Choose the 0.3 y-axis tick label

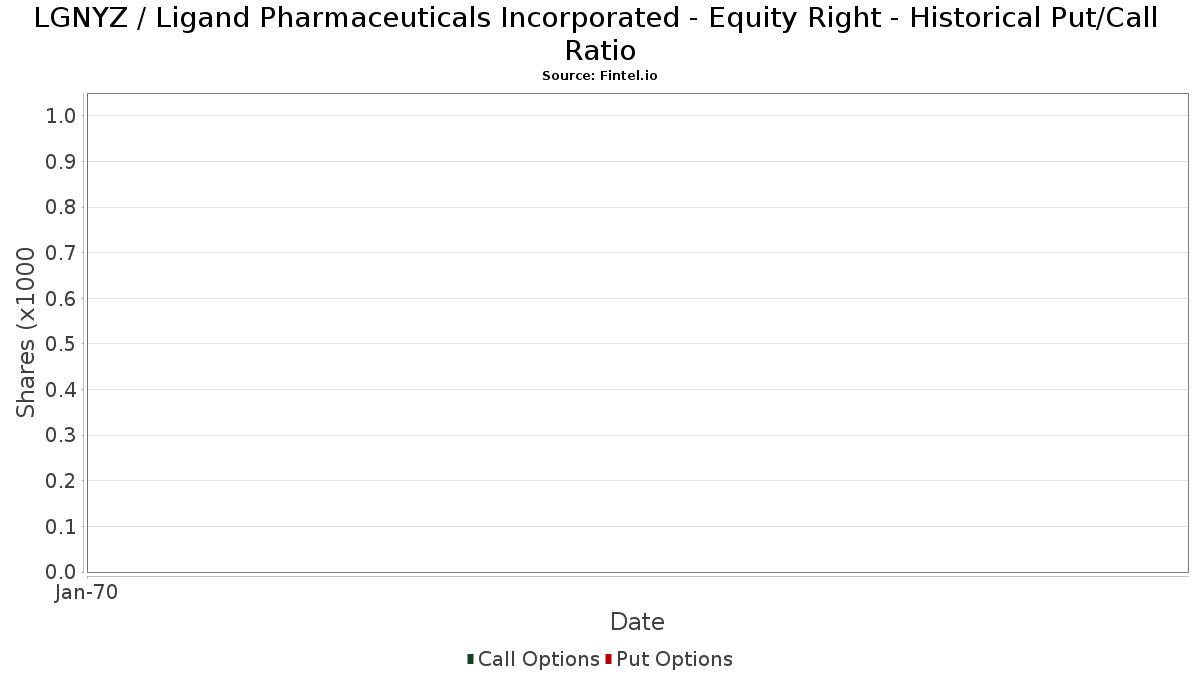[x=61, y=435]
